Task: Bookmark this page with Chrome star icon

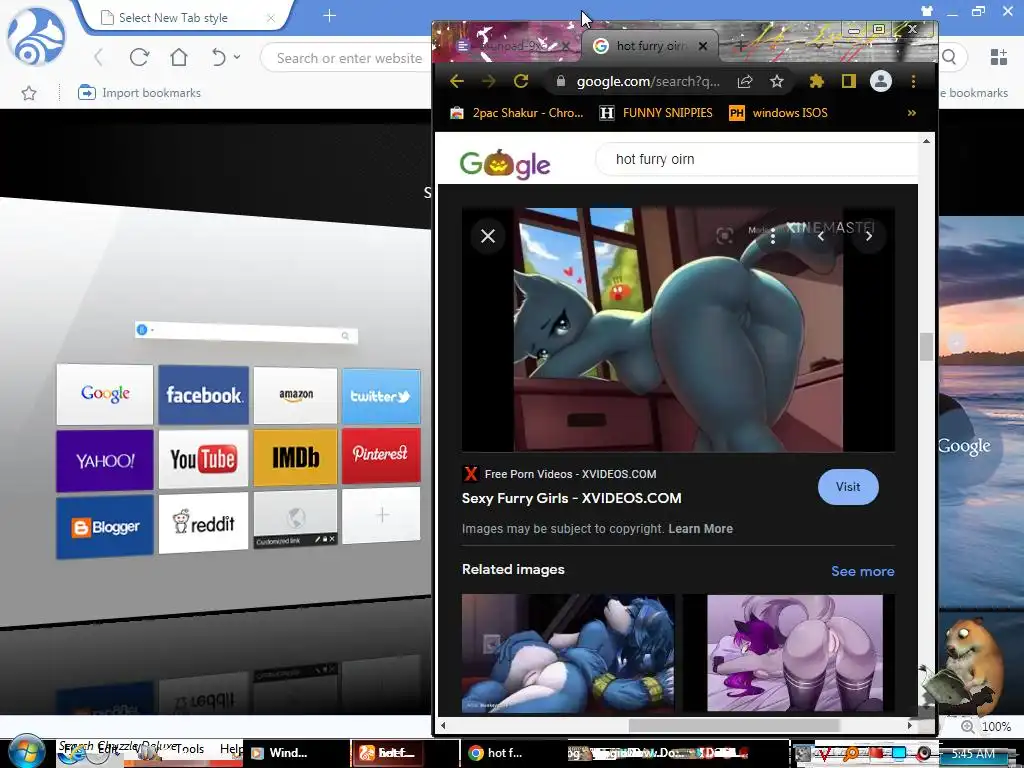Action: 776,81
